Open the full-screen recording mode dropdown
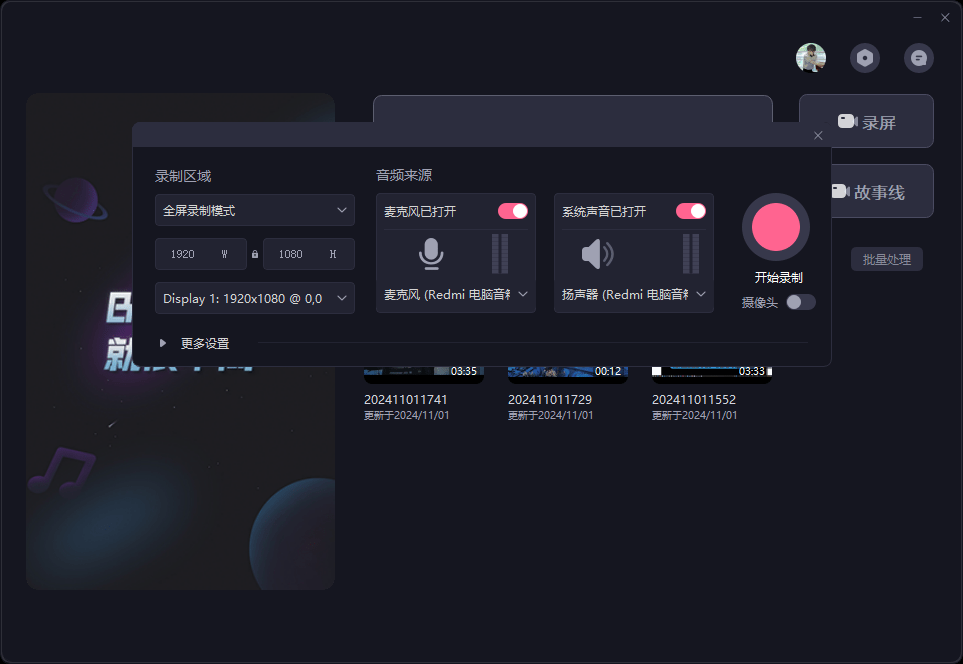Viewport: 963px width, 664px height. [255, 211]
